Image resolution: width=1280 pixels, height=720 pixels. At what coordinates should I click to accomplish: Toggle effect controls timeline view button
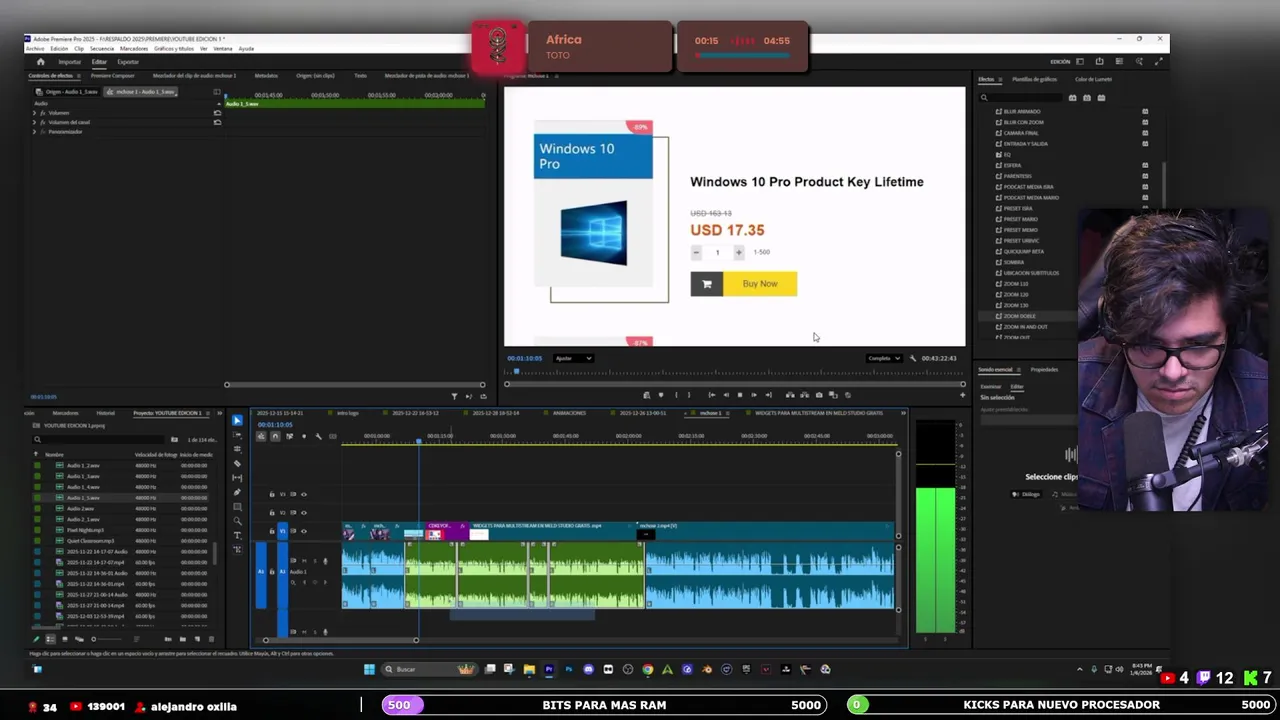coord(217,92)
